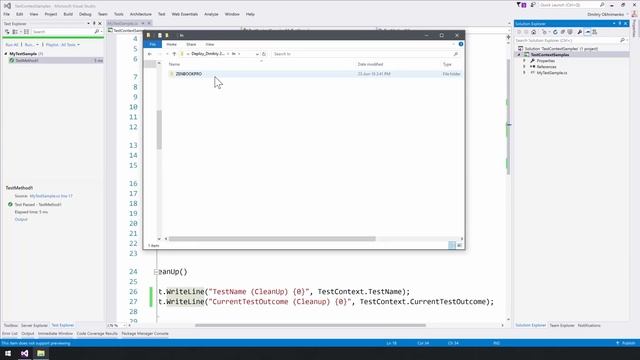Click the magnifier icon in Solution Explorer search
This screenshot has width=640, height=360.
(622, 40)
